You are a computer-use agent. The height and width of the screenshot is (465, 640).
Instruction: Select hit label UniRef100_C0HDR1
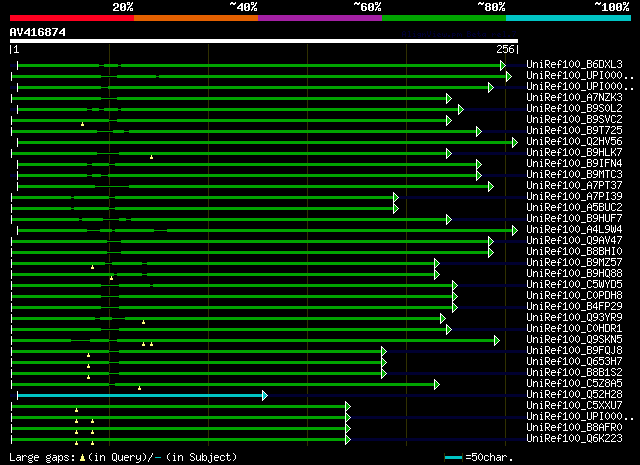pos(574,329)
